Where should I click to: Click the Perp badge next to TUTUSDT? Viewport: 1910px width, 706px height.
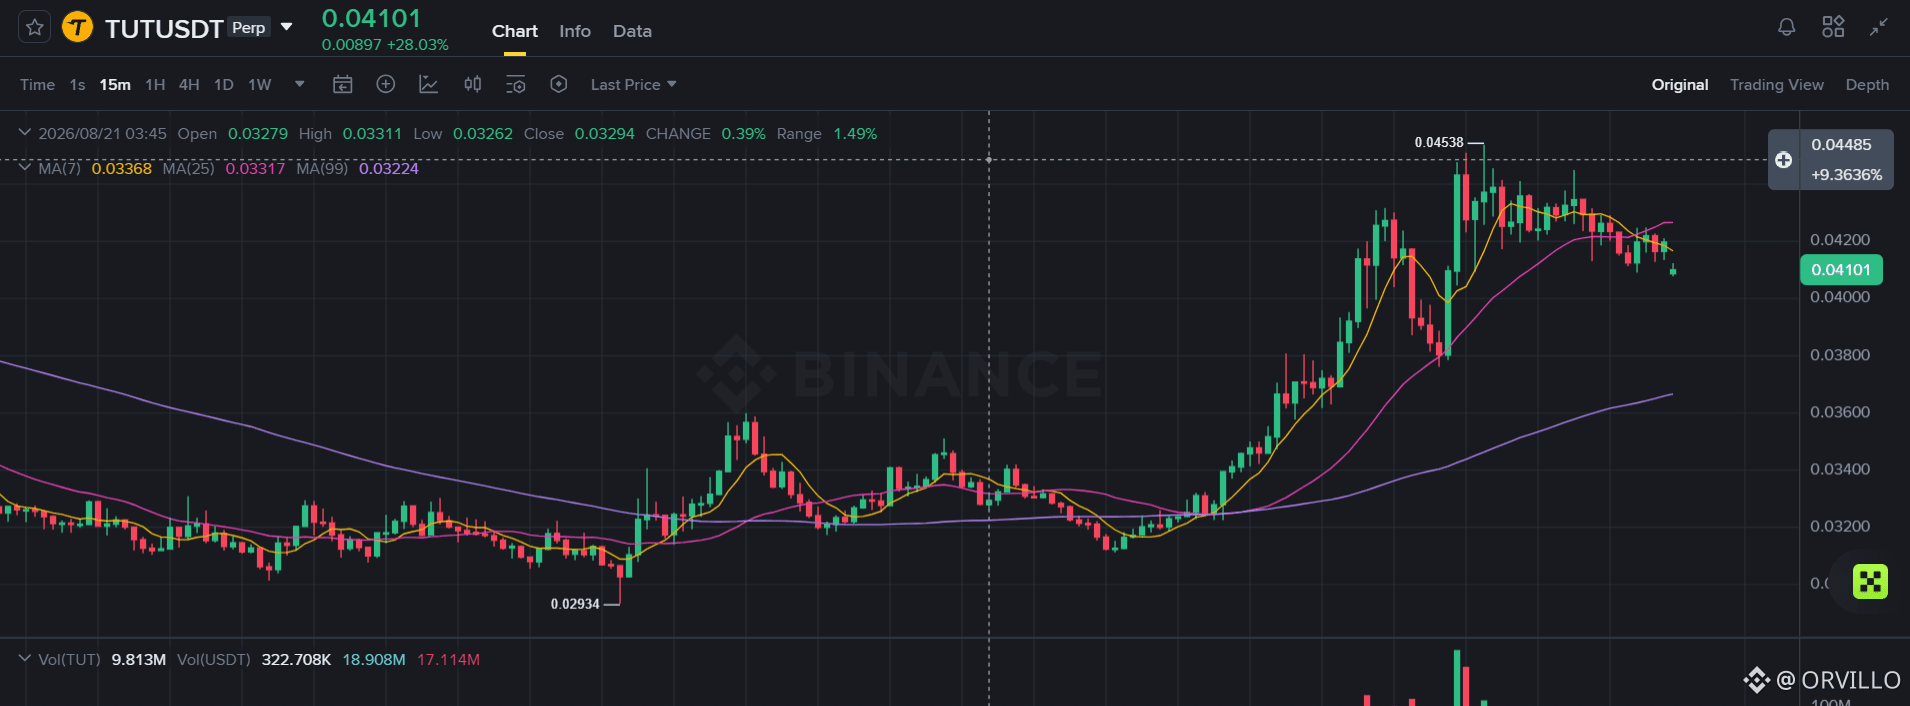click(249, 27)
